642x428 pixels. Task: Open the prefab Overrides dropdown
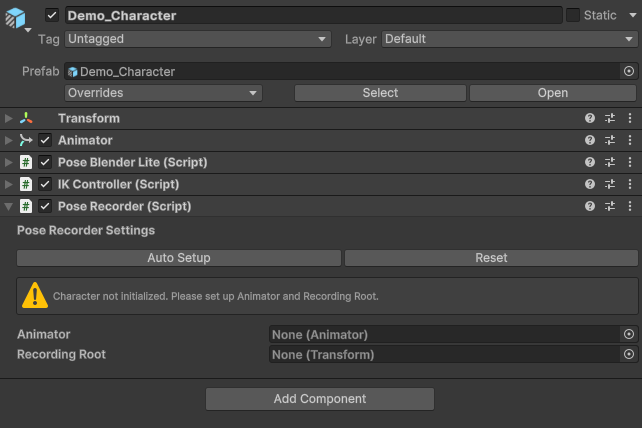[x=163, y=93]
